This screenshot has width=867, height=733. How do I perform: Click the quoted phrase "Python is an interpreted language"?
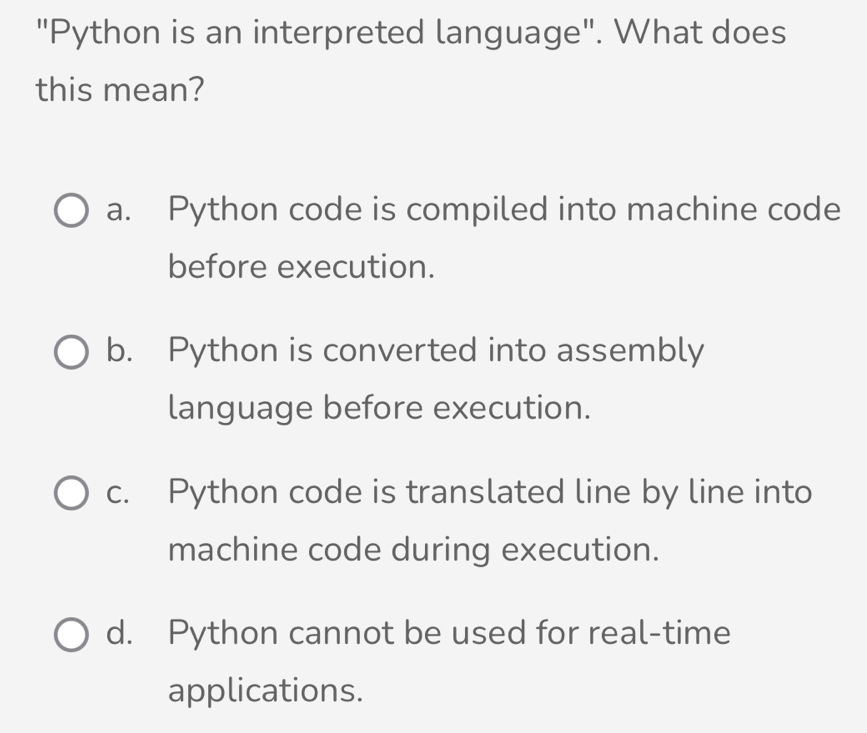[x=316, y=33]
